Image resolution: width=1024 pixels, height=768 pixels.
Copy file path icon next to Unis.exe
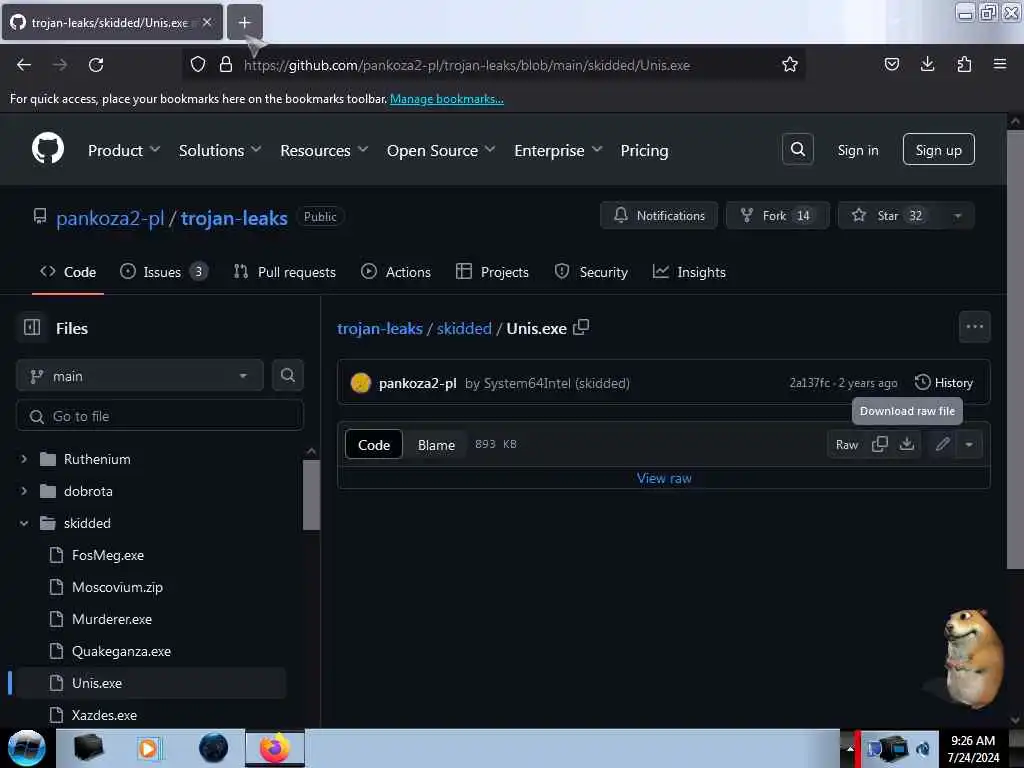(x=581, y=327)
